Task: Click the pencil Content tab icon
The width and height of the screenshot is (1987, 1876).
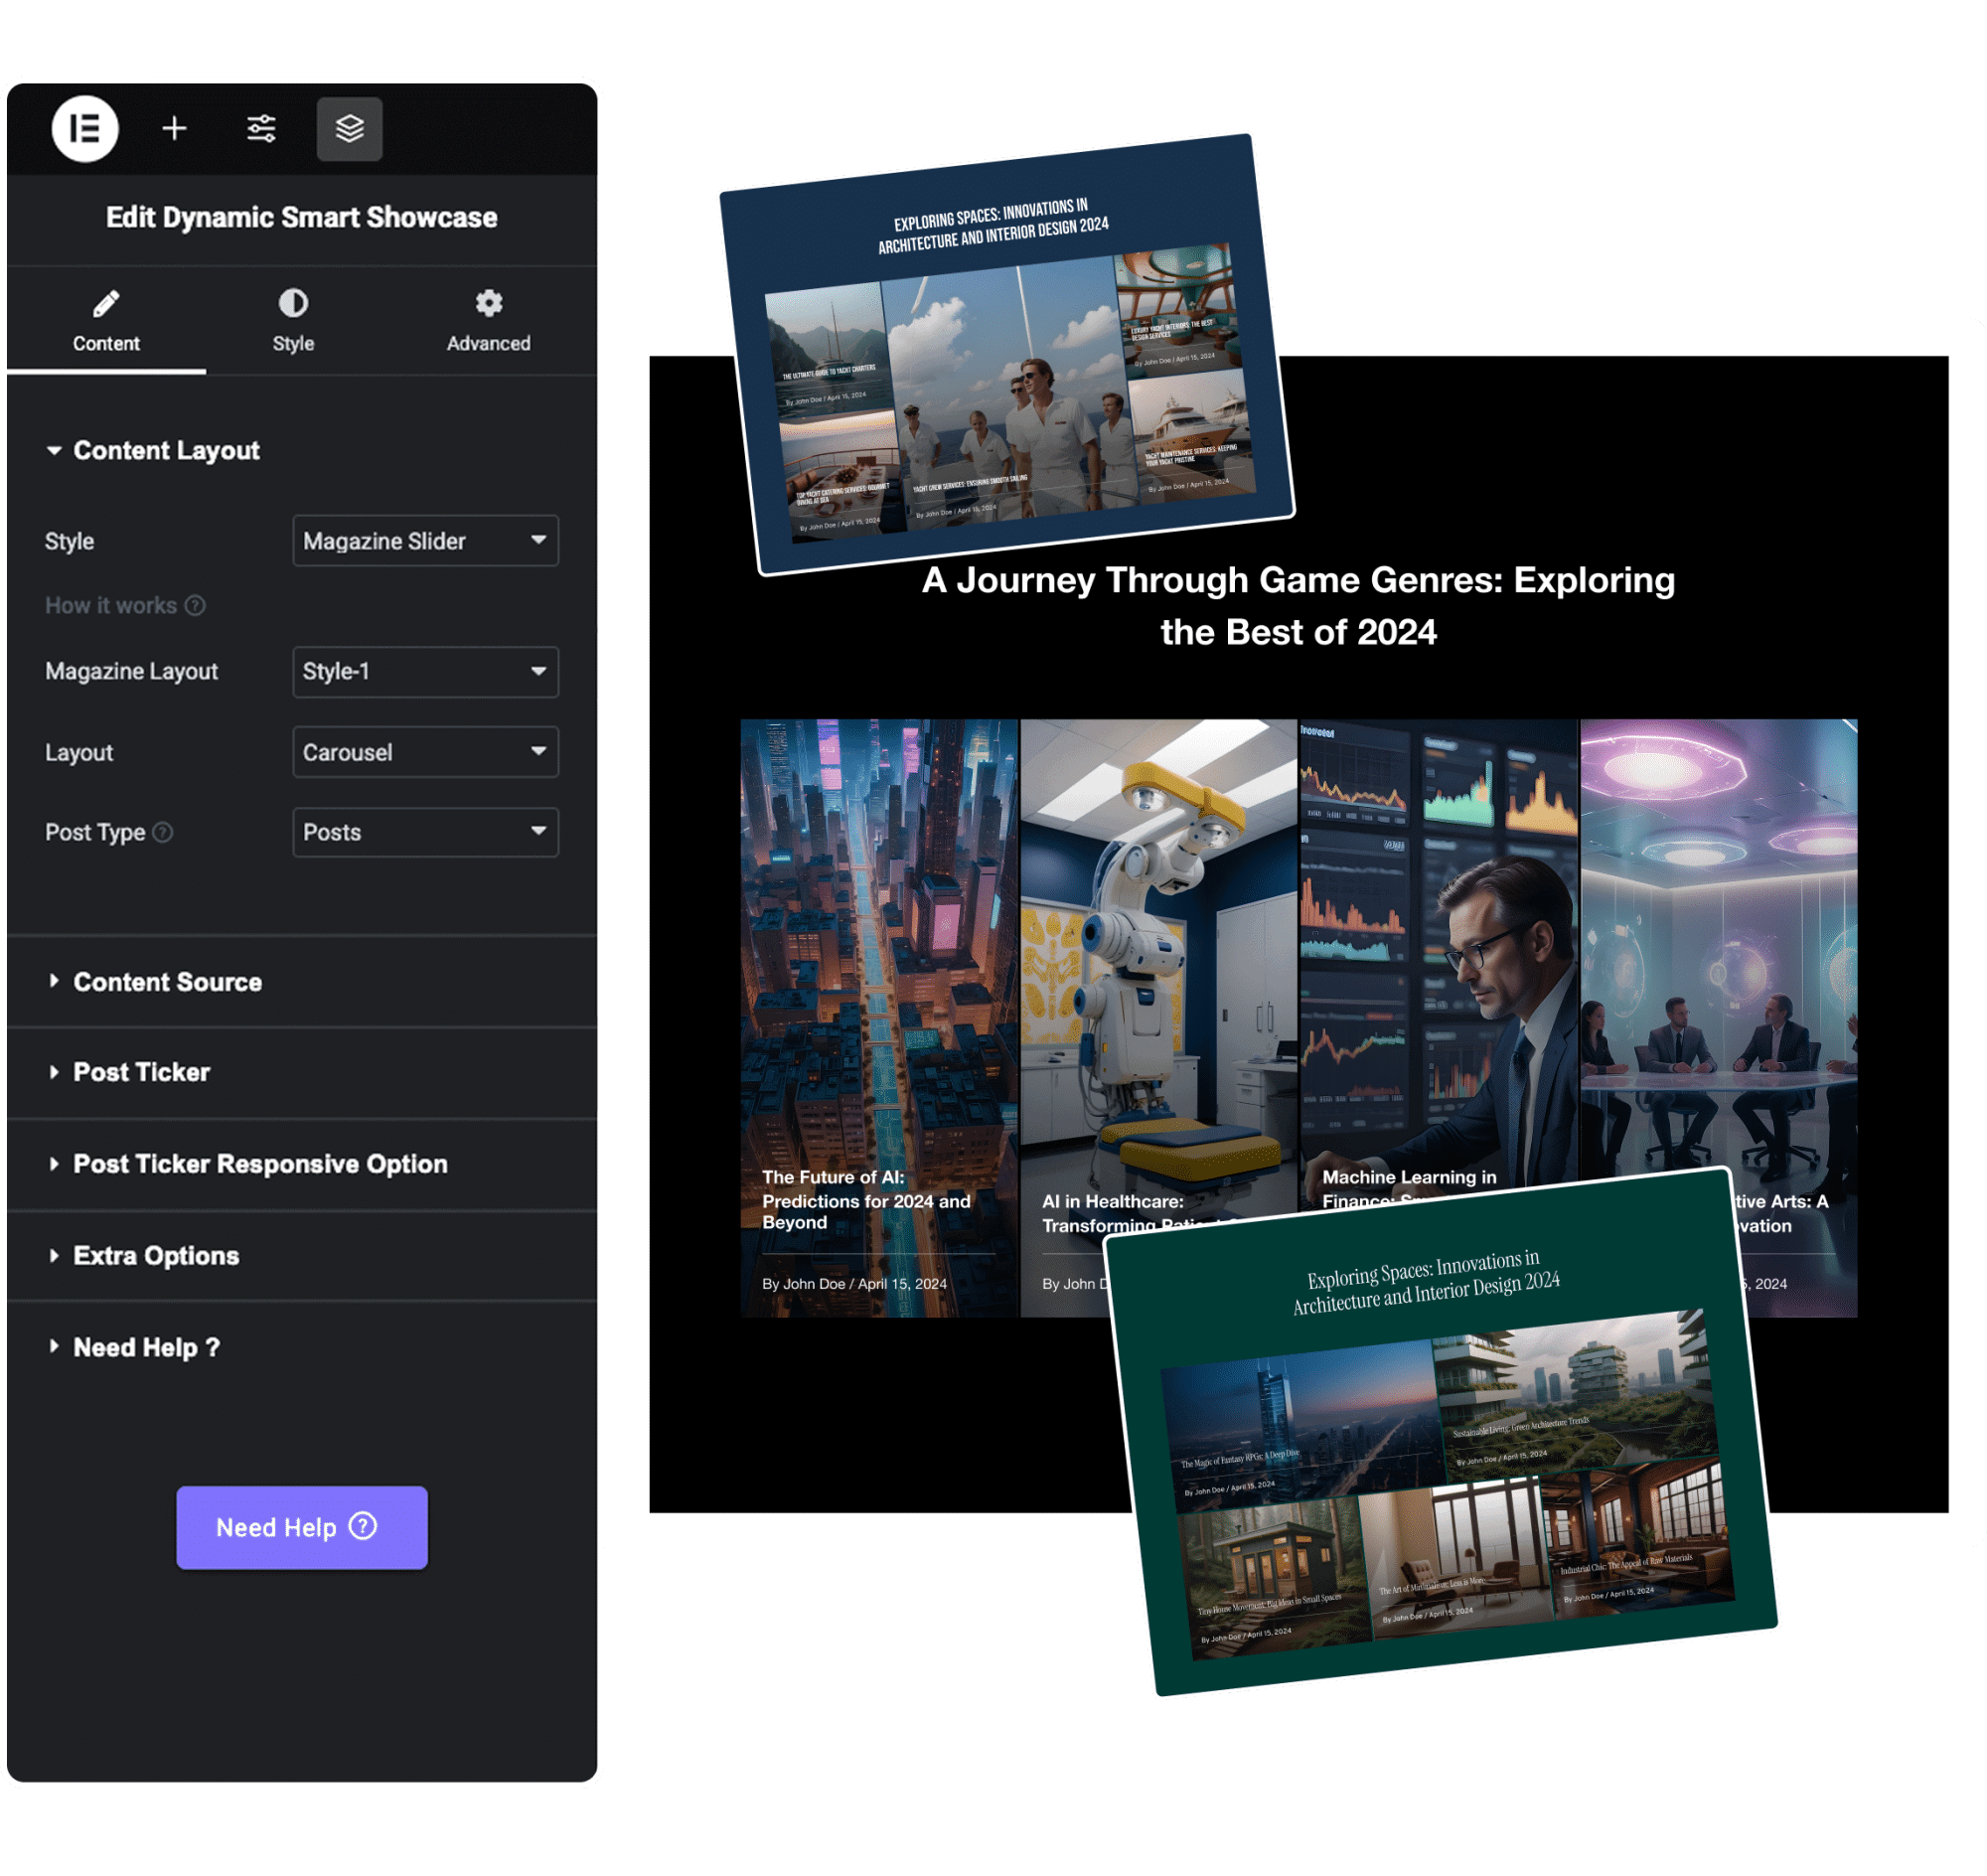Action: [106, 303]
